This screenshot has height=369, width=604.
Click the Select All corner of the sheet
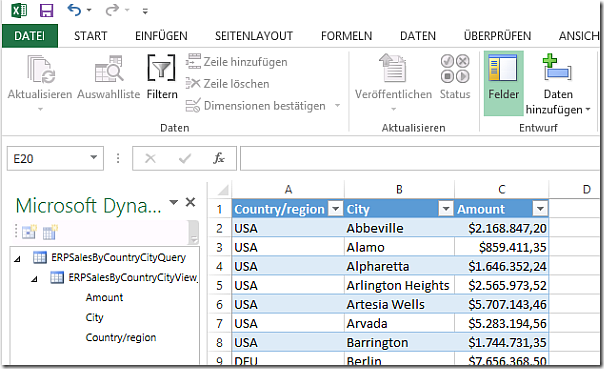click(220, 190)
